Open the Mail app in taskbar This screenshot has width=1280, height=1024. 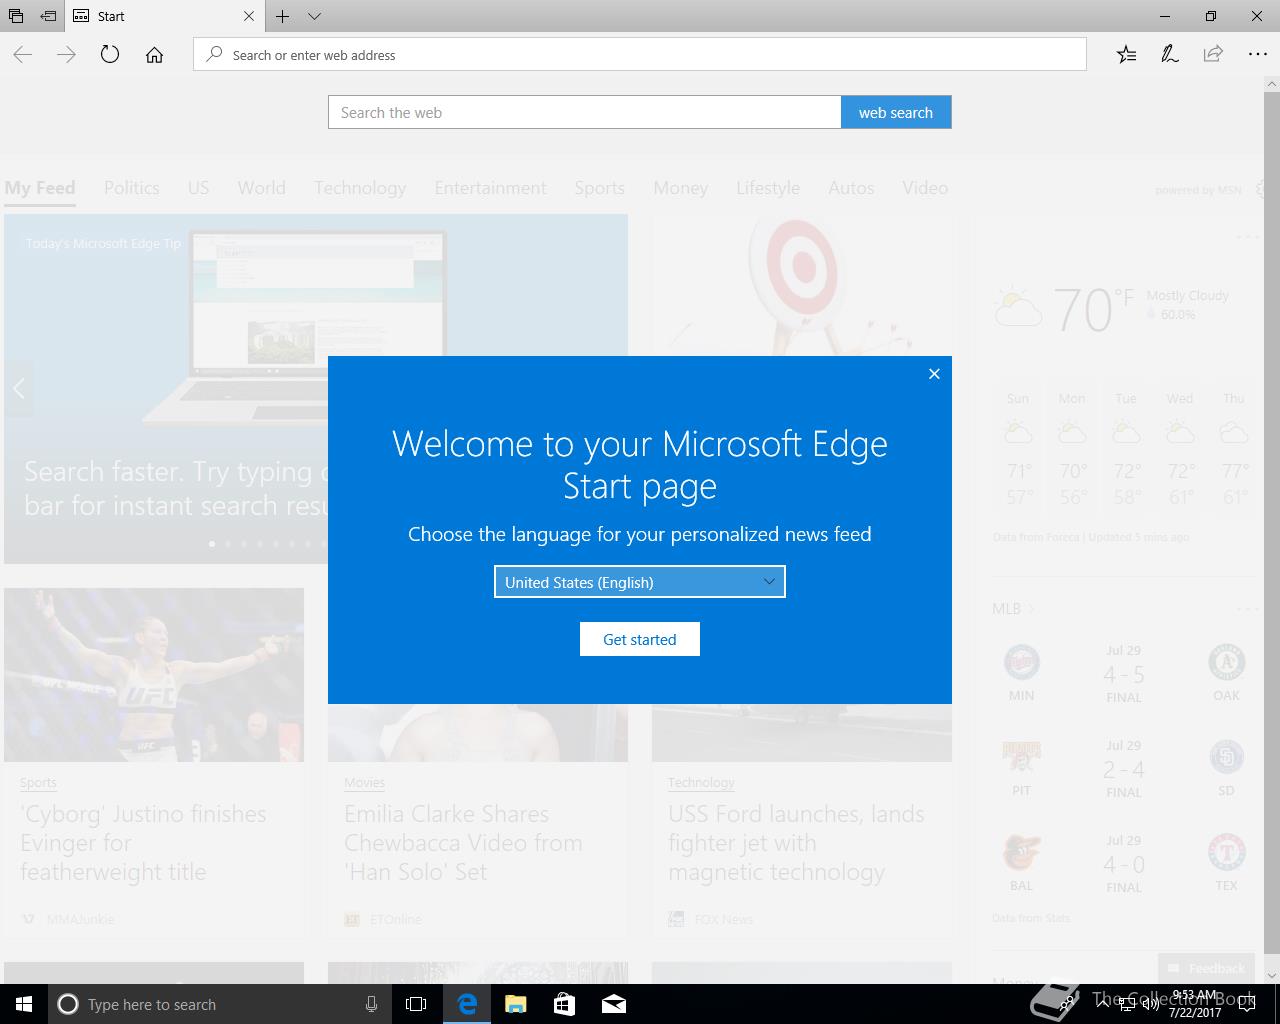pos(614,1004)
